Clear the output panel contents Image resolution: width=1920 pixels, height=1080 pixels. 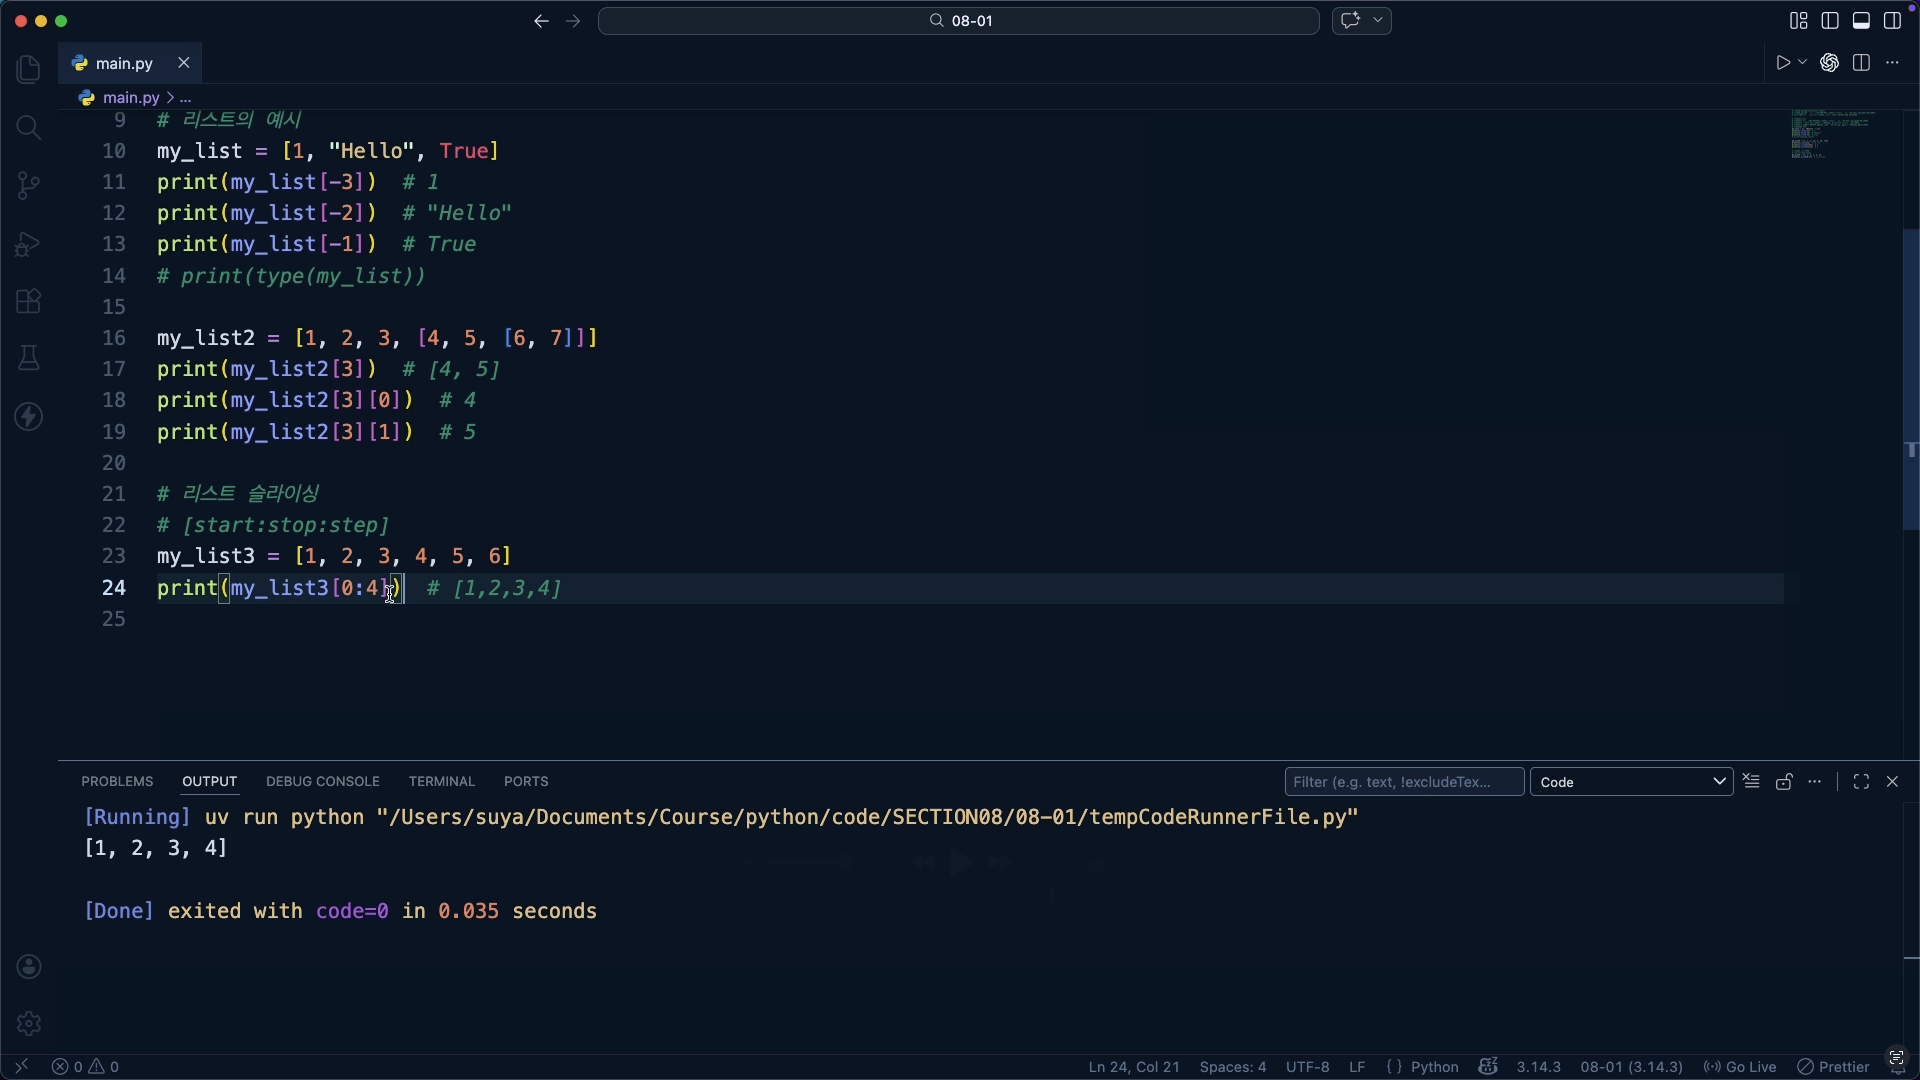click(x=1751, y=782)
